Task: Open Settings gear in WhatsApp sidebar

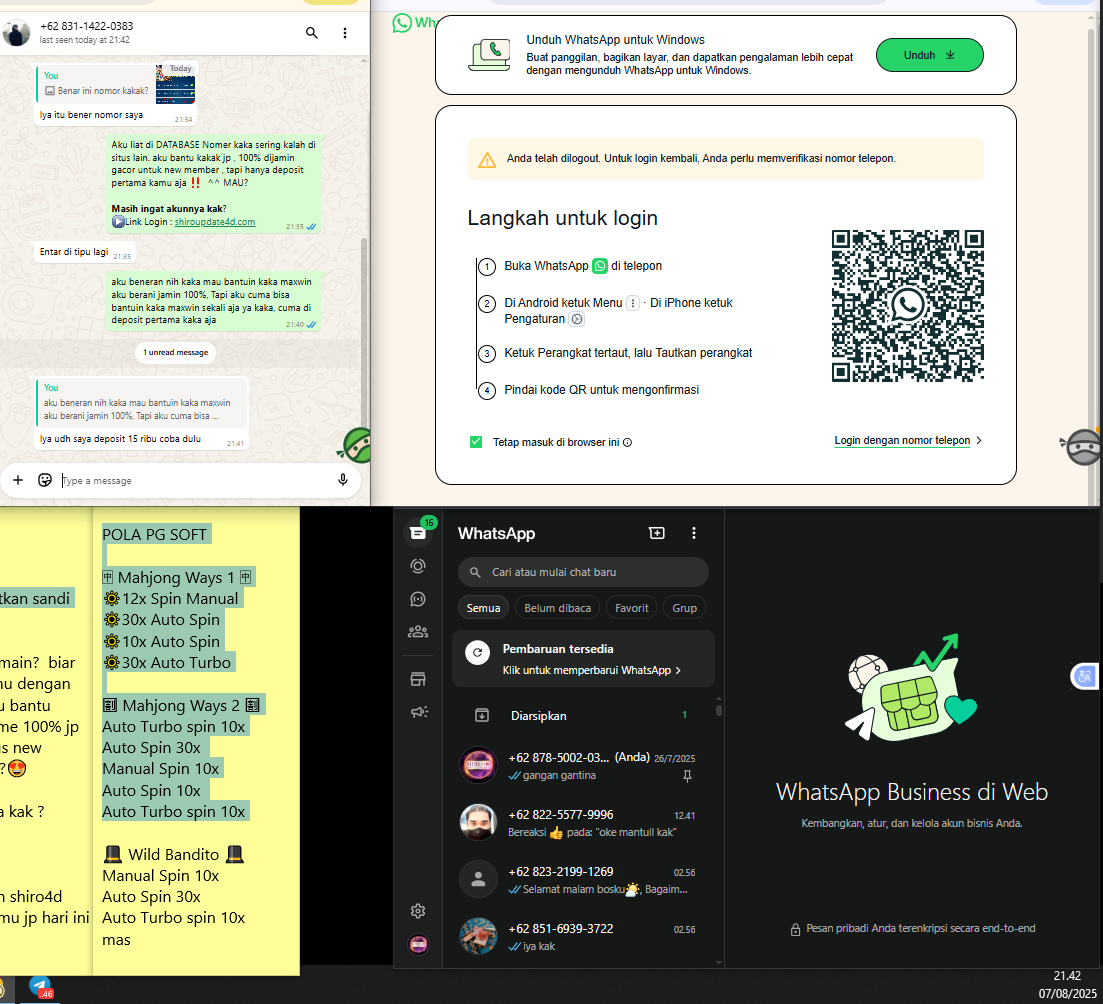Action: click(x=418, y=911)
